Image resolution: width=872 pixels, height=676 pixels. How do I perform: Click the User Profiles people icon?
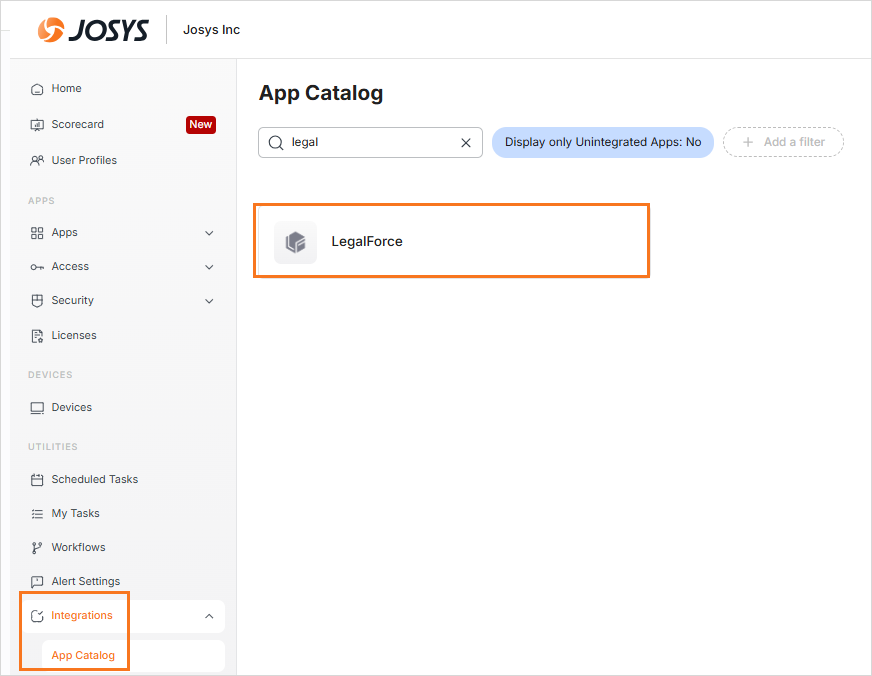coord(37,161)
